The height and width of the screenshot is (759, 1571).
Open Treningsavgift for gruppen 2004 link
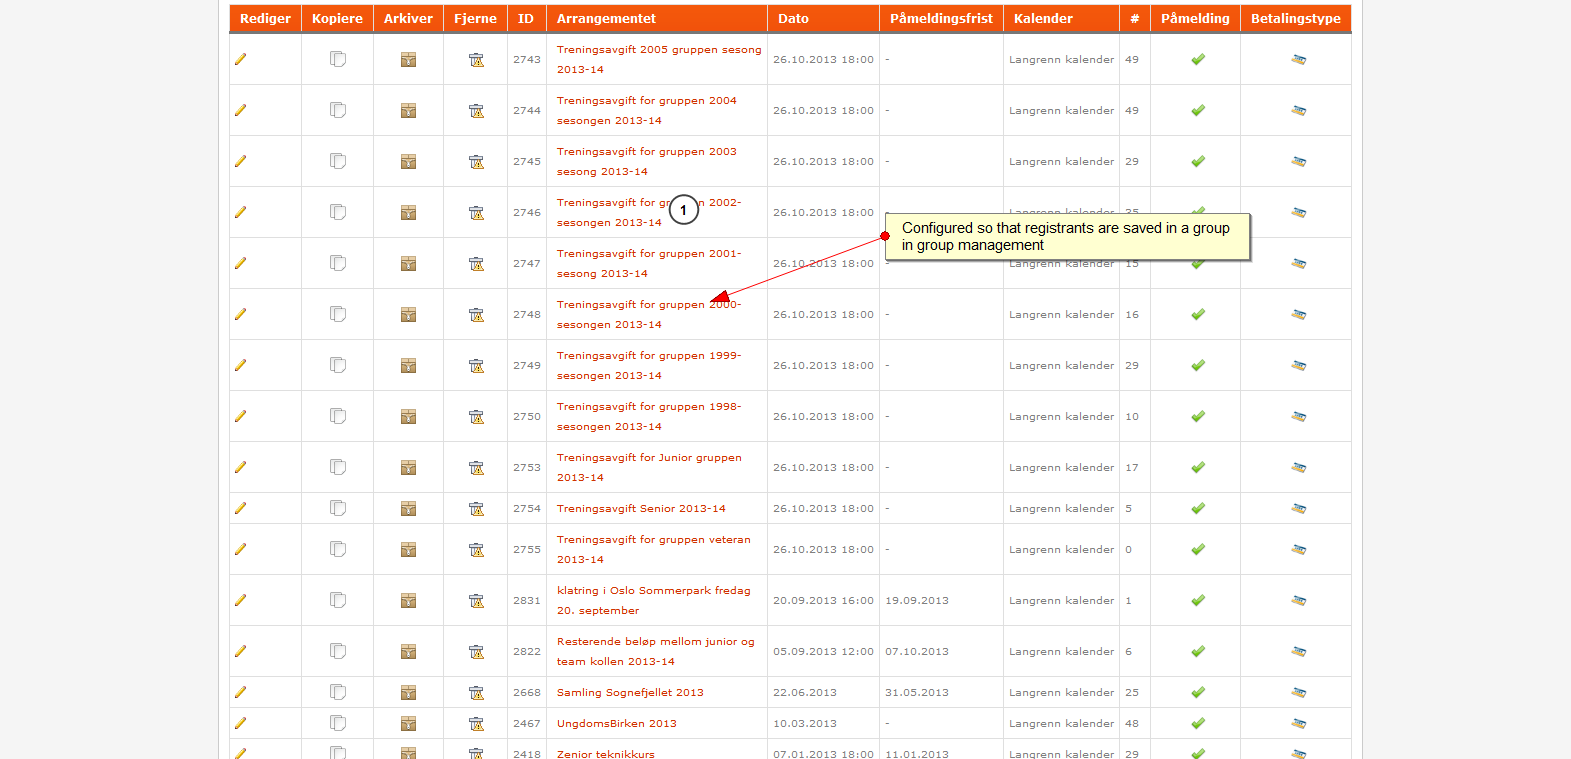647,110
